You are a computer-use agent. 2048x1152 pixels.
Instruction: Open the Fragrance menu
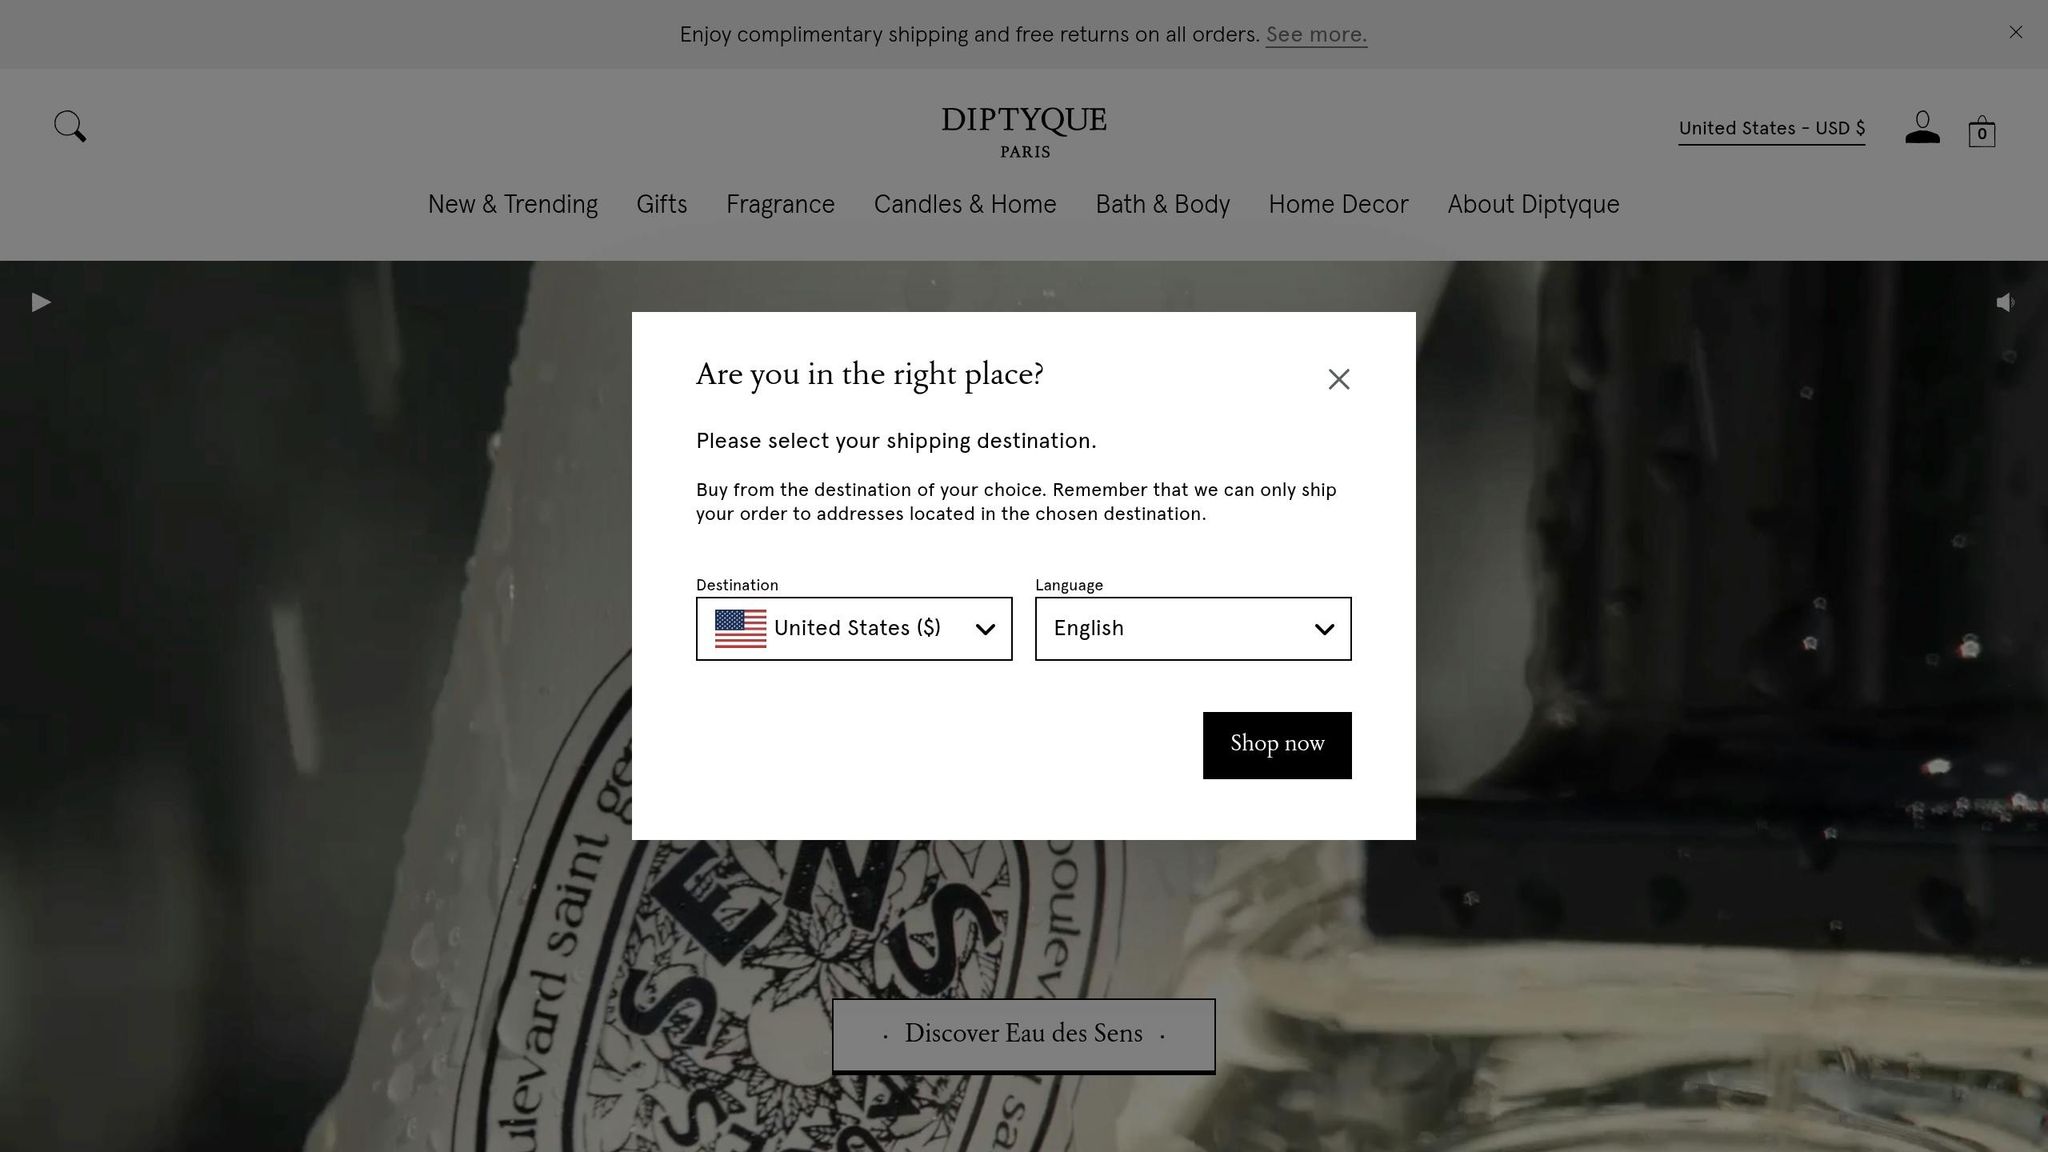pyautogui.click(x=780, y=205)
